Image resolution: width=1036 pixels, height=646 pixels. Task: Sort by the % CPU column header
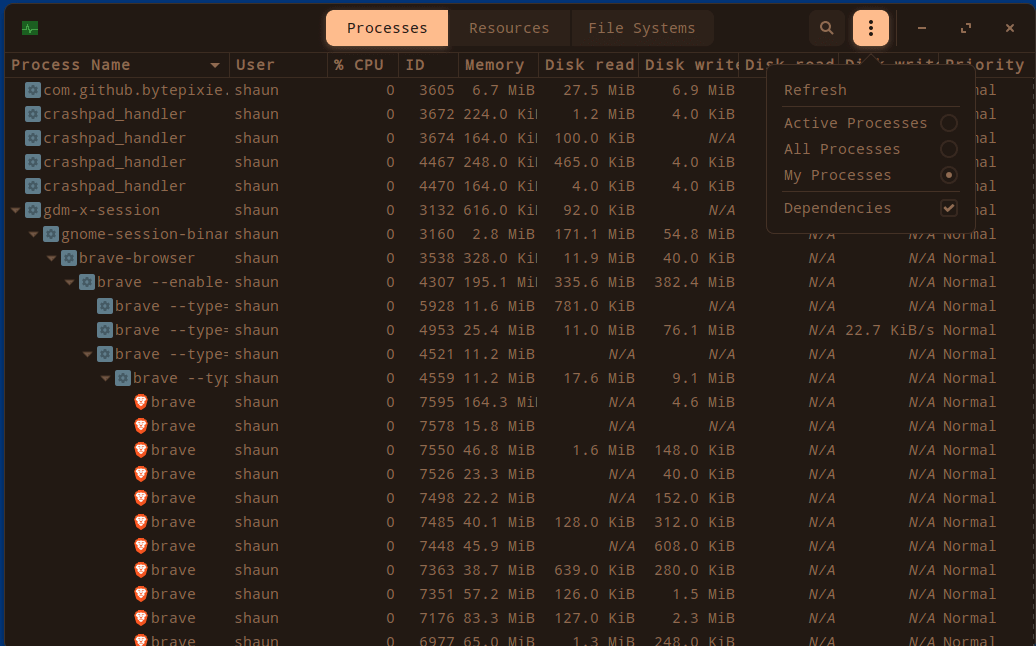(x=363, y=65)
